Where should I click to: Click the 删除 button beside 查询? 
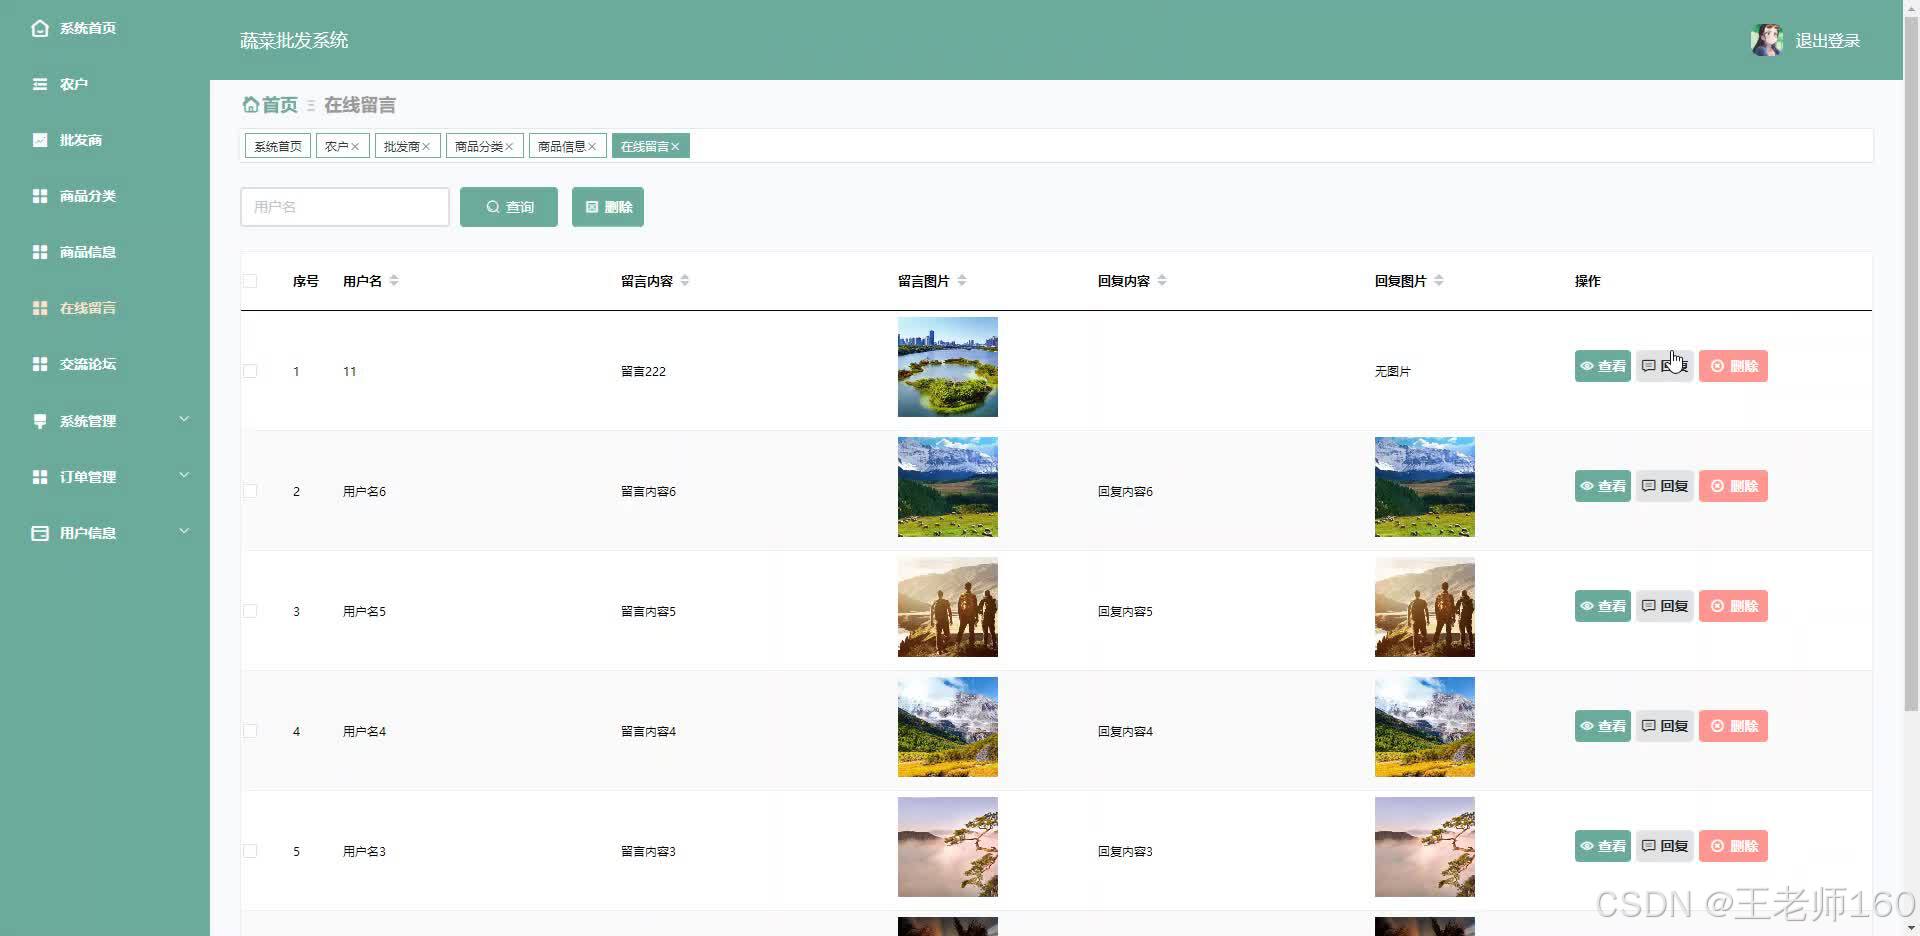click(608, 207)
